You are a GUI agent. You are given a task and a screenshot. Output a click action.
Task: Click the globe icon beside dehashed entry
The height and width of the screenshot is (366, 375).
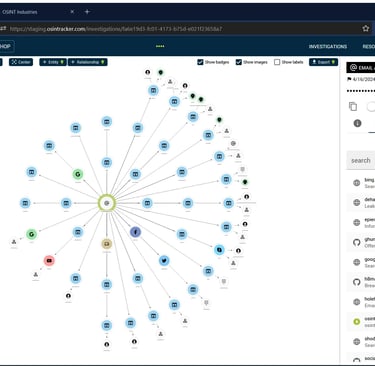(x=357, y=202)
